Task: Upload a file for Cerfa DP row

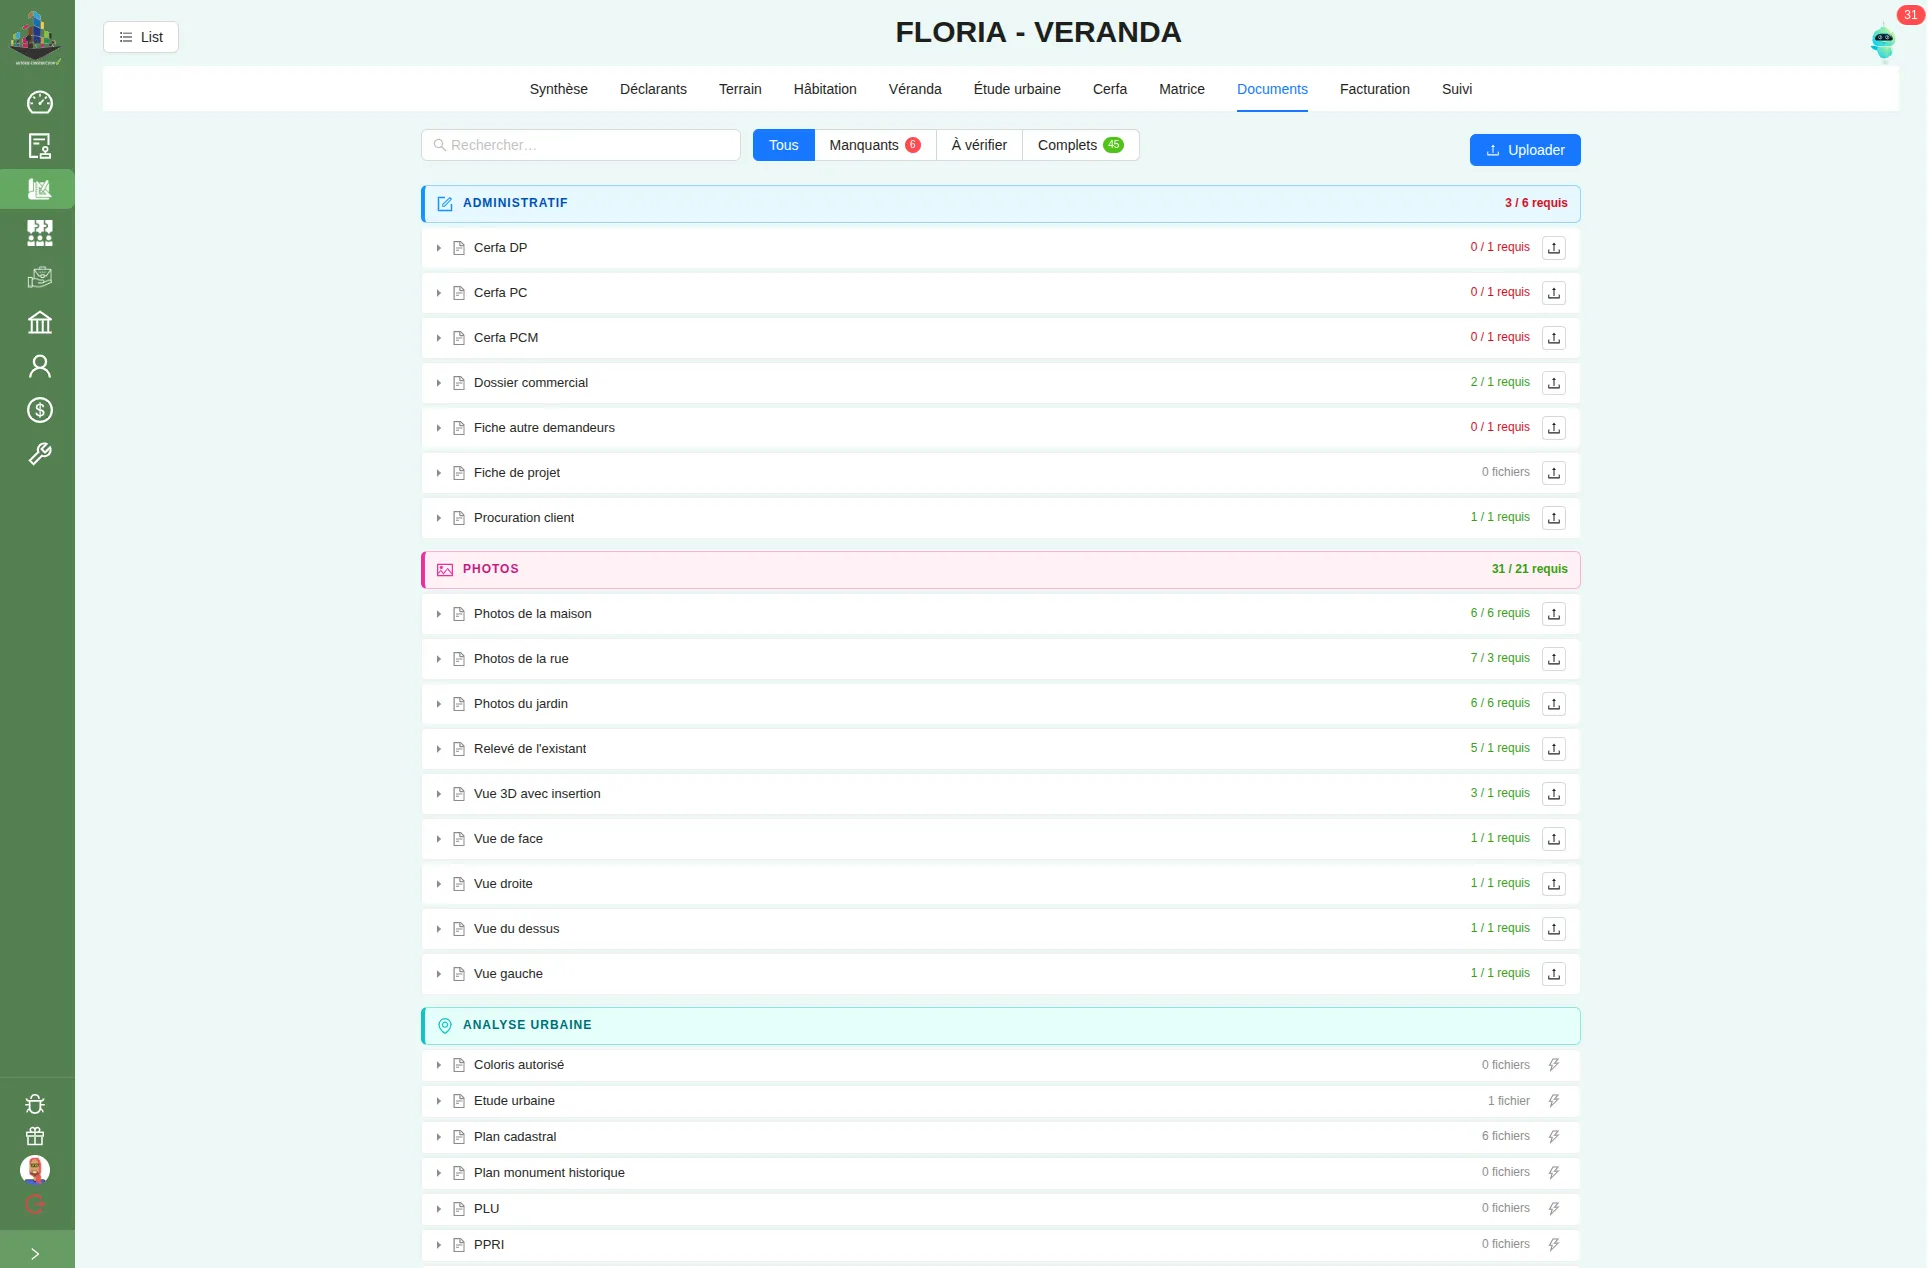Action: [x=1554, y=248]
